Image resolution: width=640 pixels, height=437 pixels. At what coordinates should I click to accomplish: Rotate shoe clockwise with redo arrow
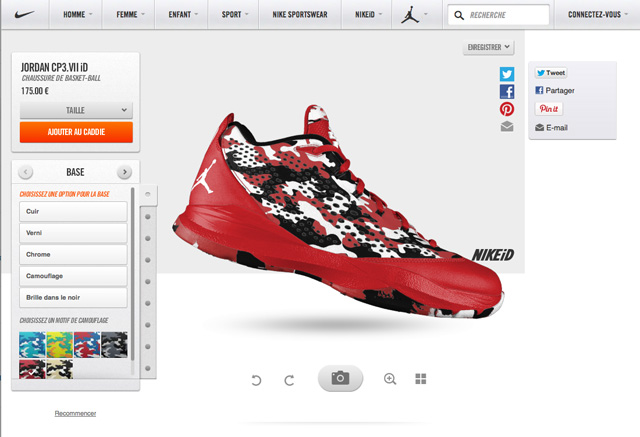(x=289, y=380)
